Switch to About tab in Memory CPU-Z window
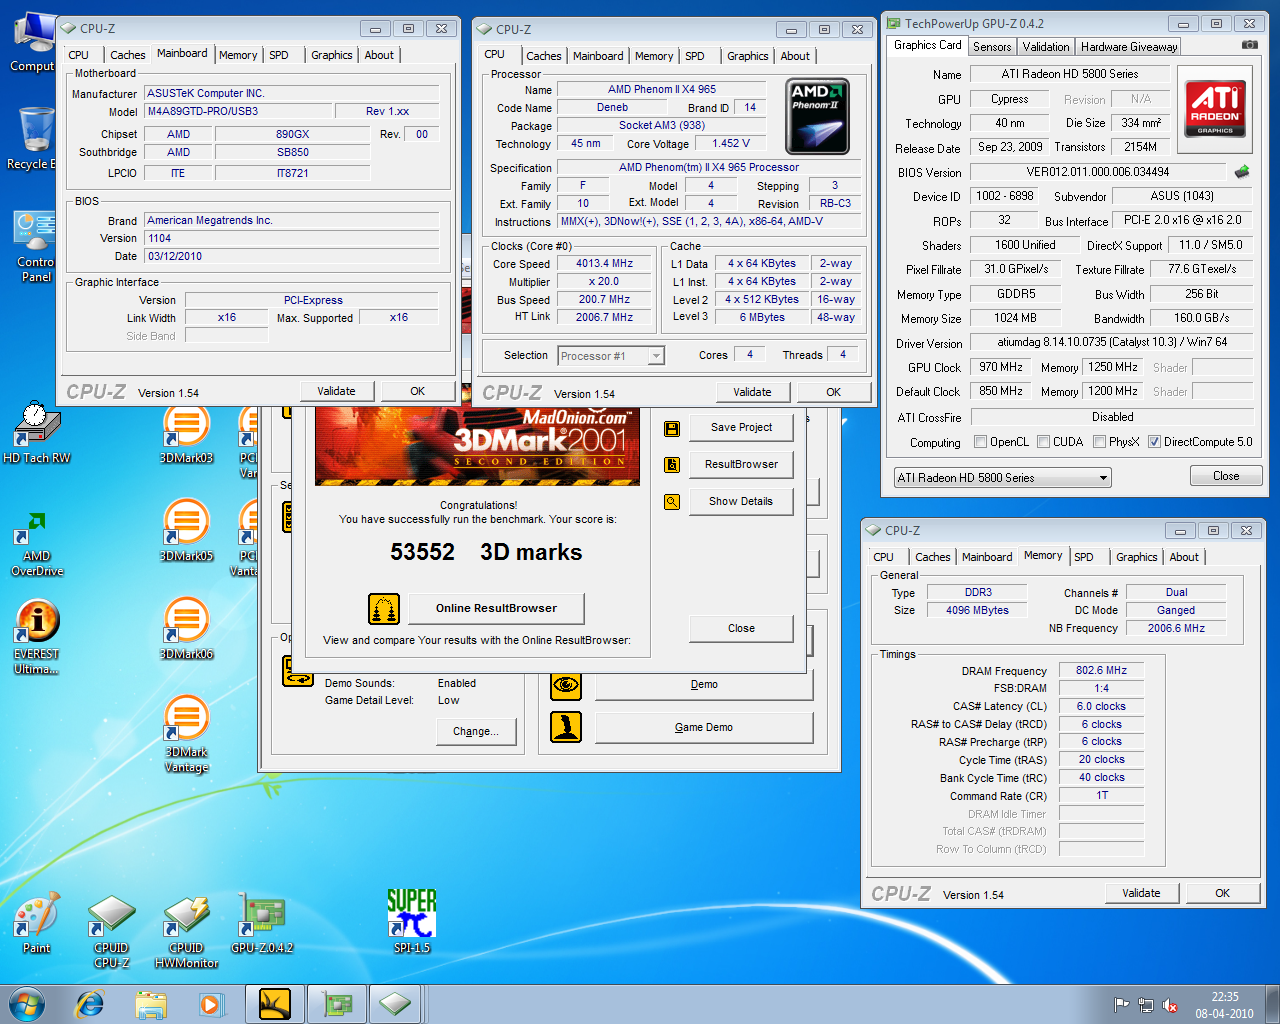This screenshot has width=1280, height=1024. point(1184,557)
